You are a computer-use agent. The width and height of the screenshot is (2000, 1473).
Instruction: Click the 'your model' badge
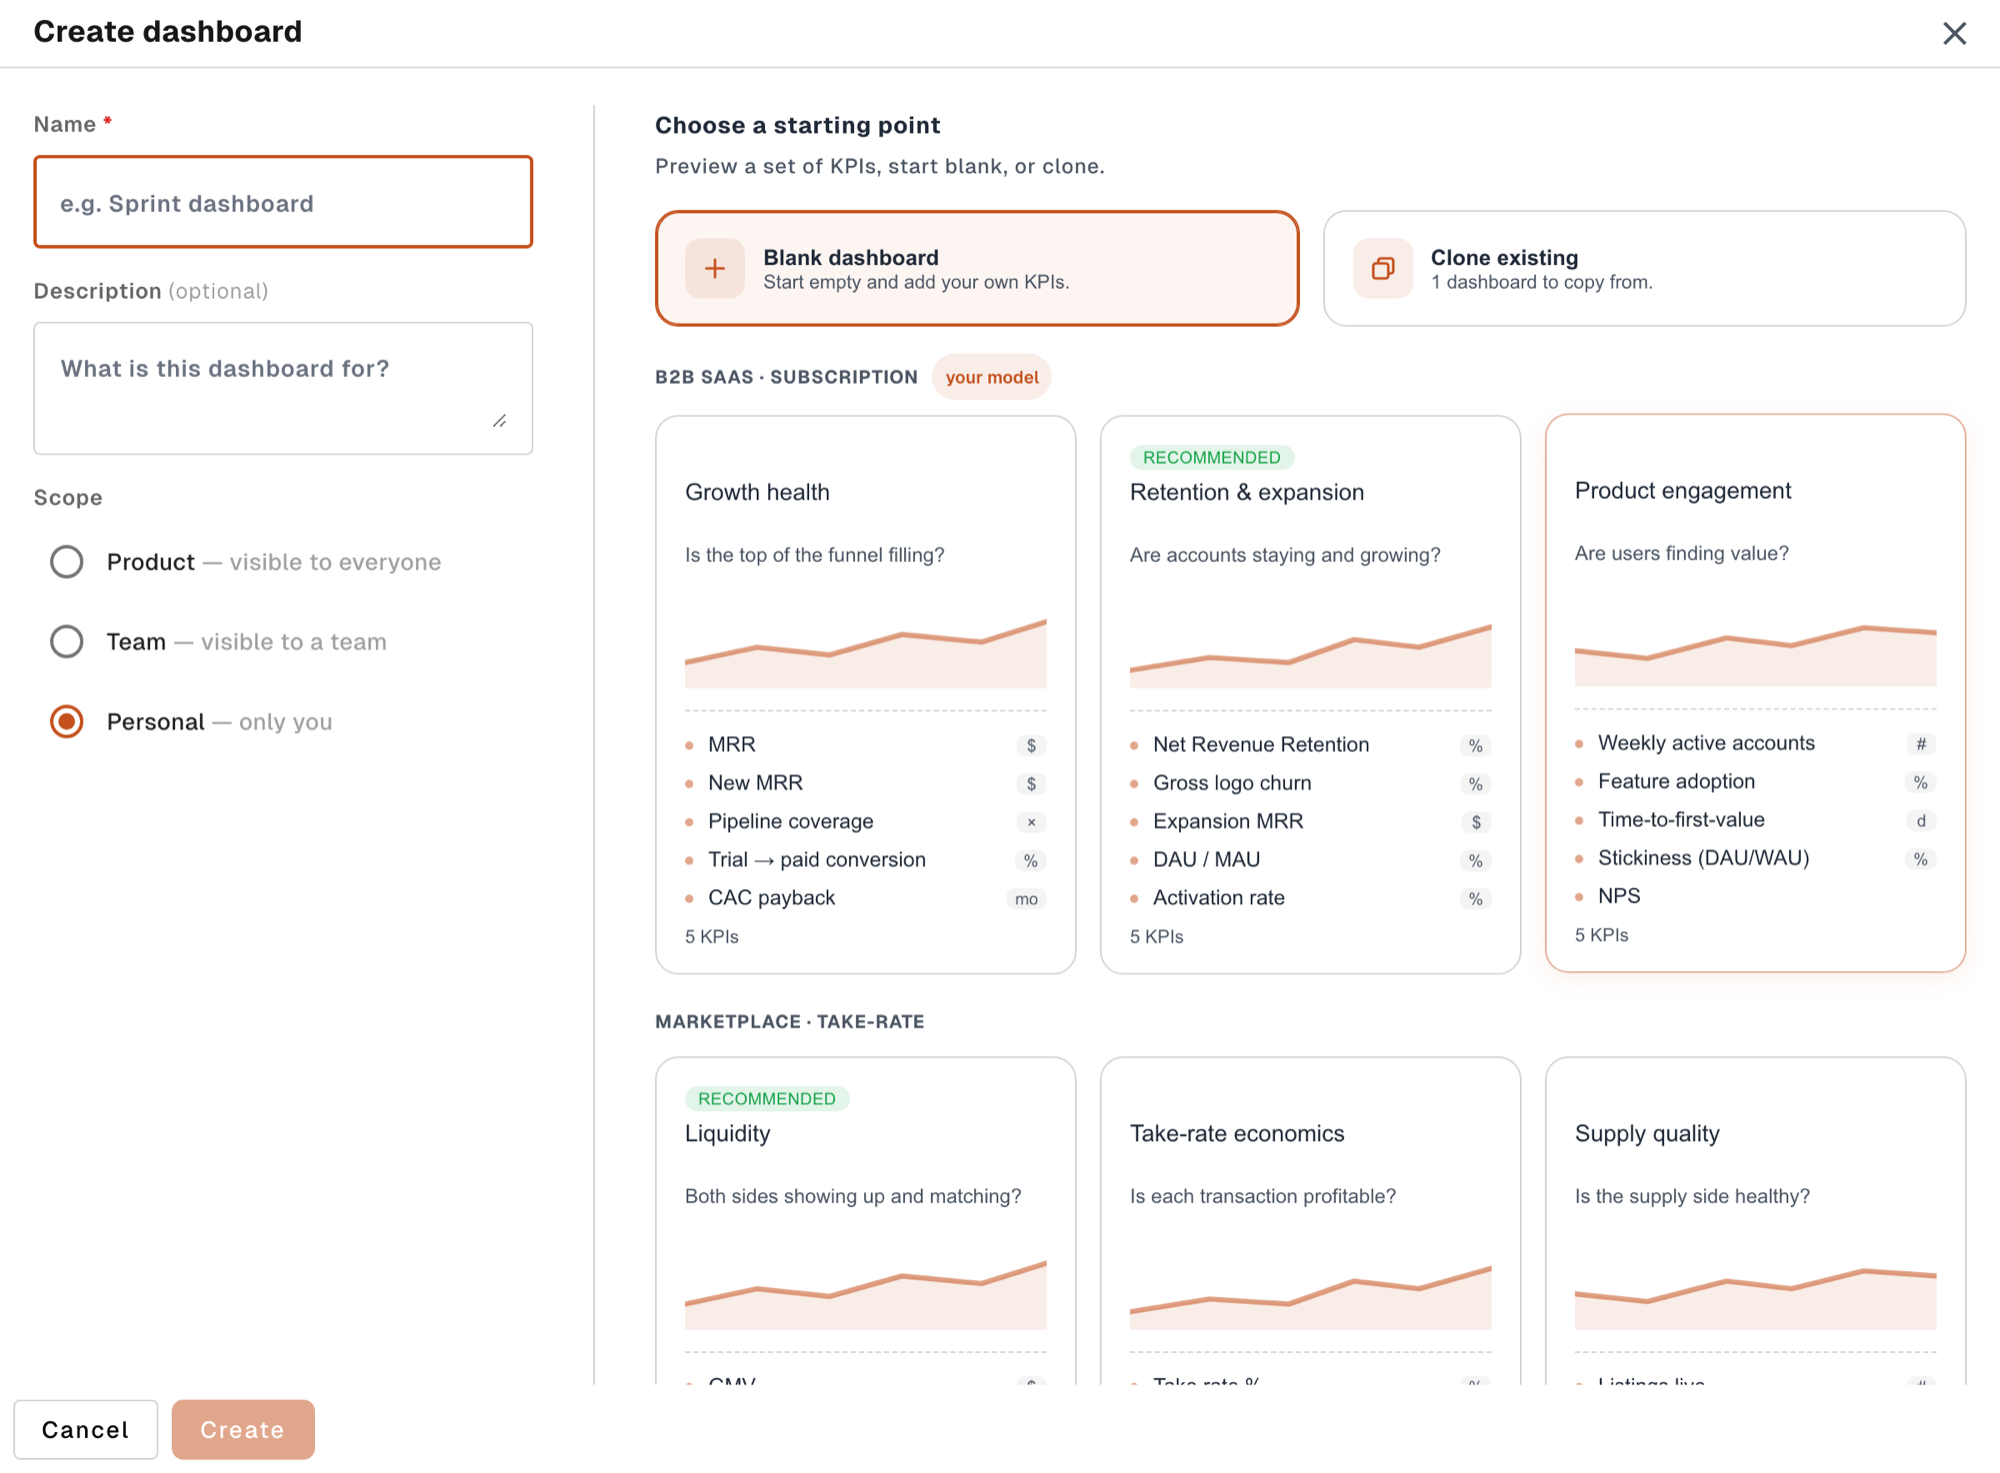pyautogui.click(x=992, y=377)
